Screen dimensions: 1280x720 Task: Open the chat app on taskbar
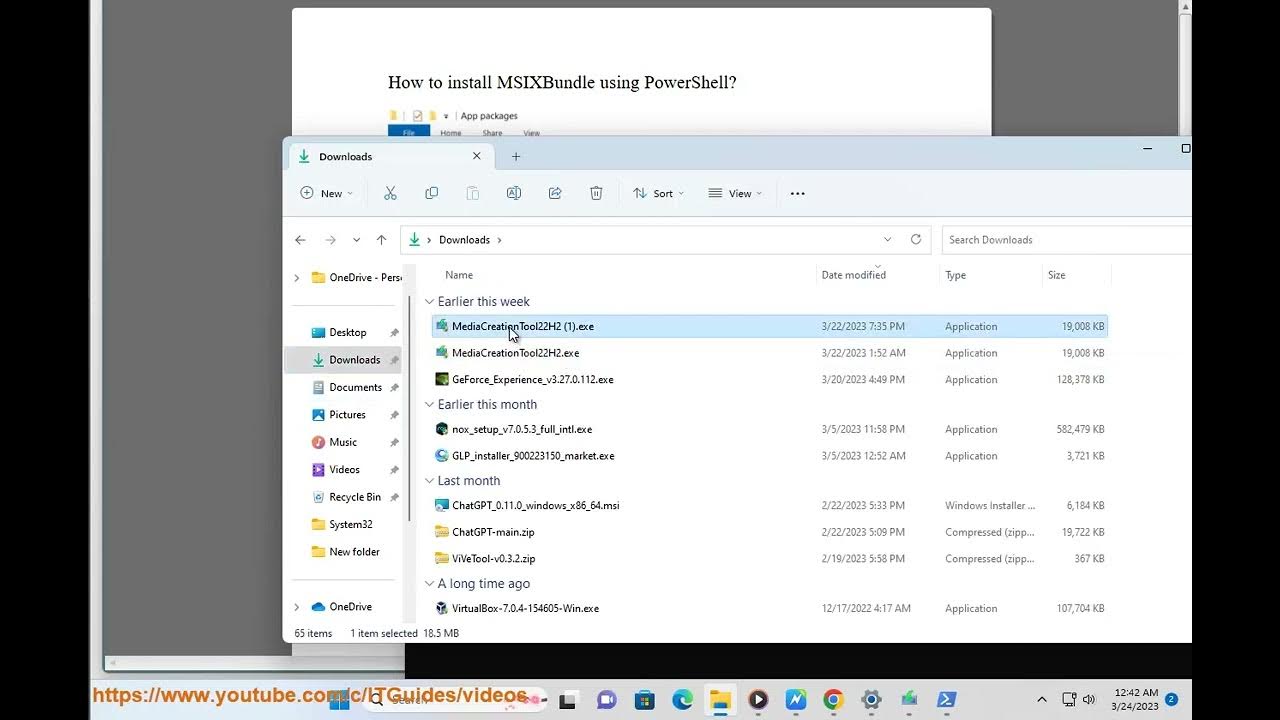(x=606, y=700)
